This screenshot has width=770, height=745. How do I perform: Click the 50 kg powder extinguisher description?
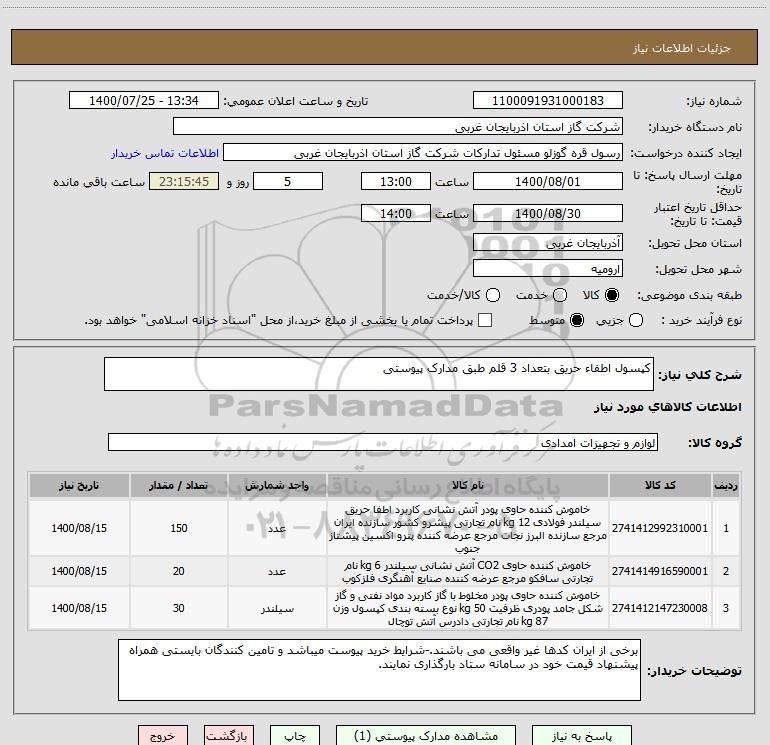(x=468, y=608)
